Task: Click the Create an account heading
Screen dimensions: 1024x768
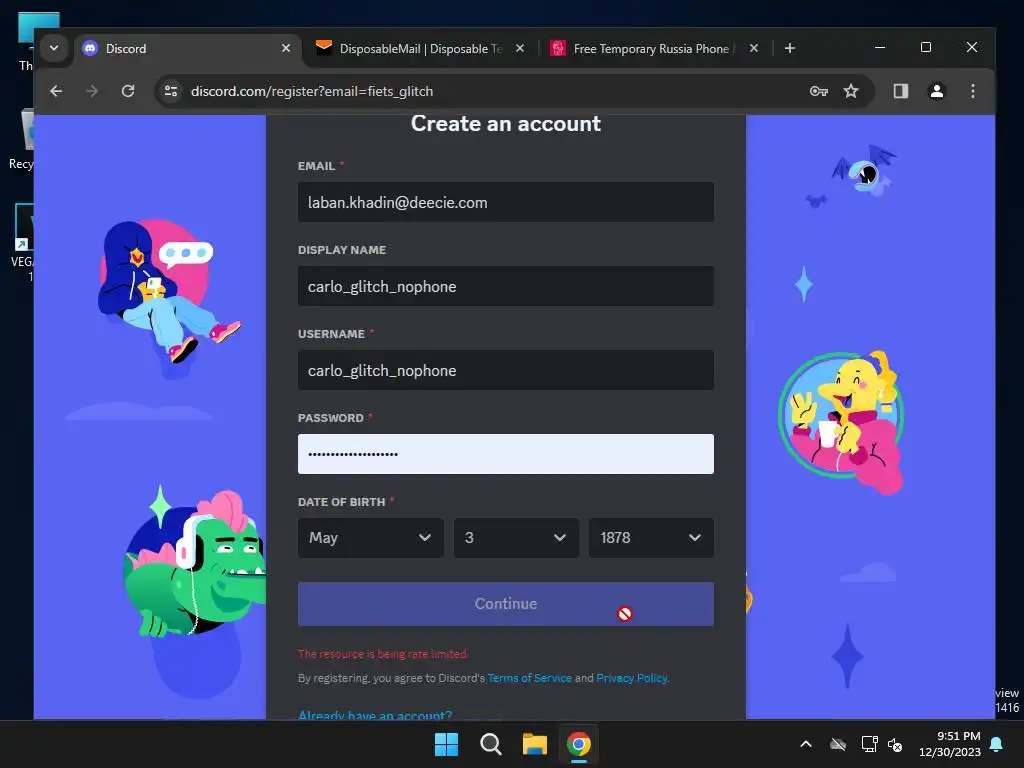Action: click(505, 123)
